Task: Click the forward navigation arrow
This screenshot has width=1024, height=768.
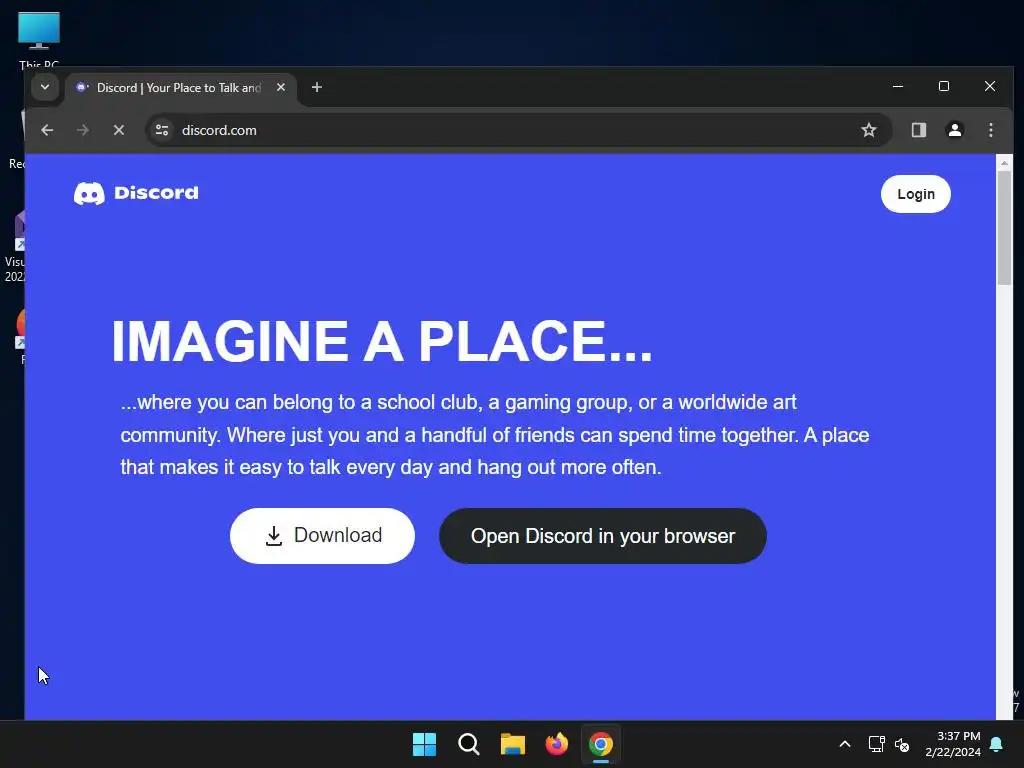Action: pos(83,130)
